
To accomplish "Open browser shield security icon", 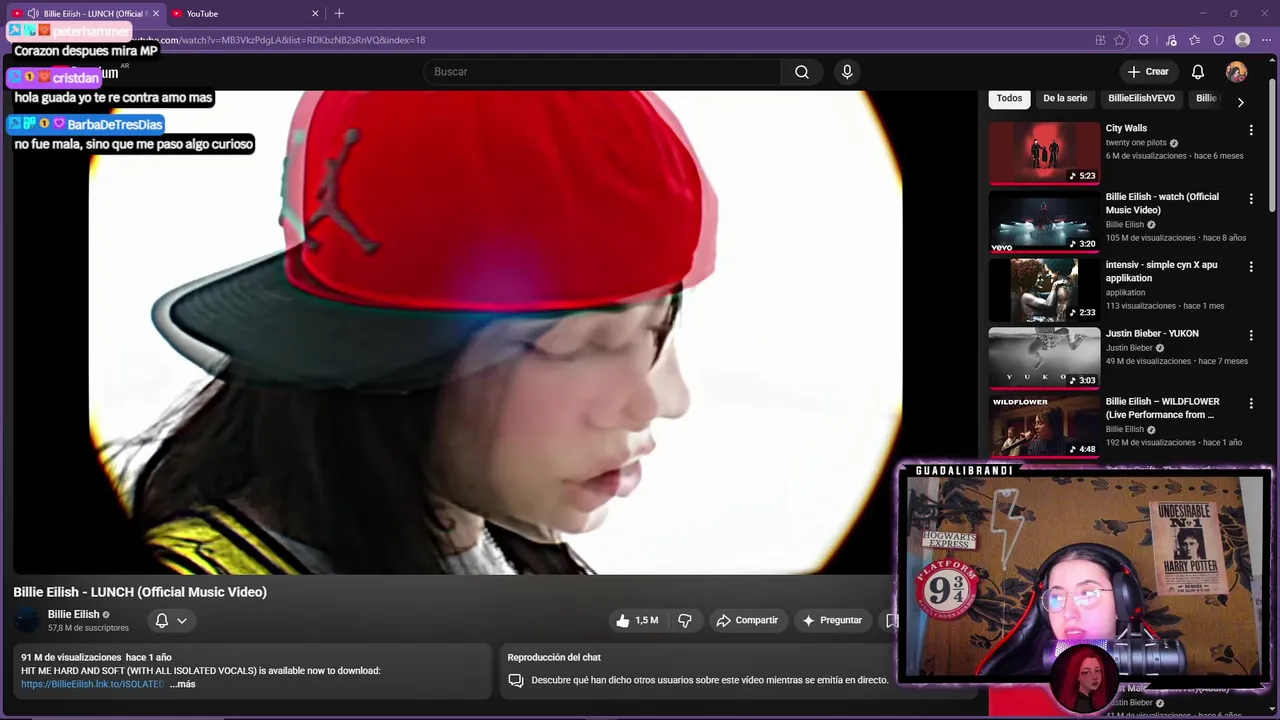I will [1218, 40].
